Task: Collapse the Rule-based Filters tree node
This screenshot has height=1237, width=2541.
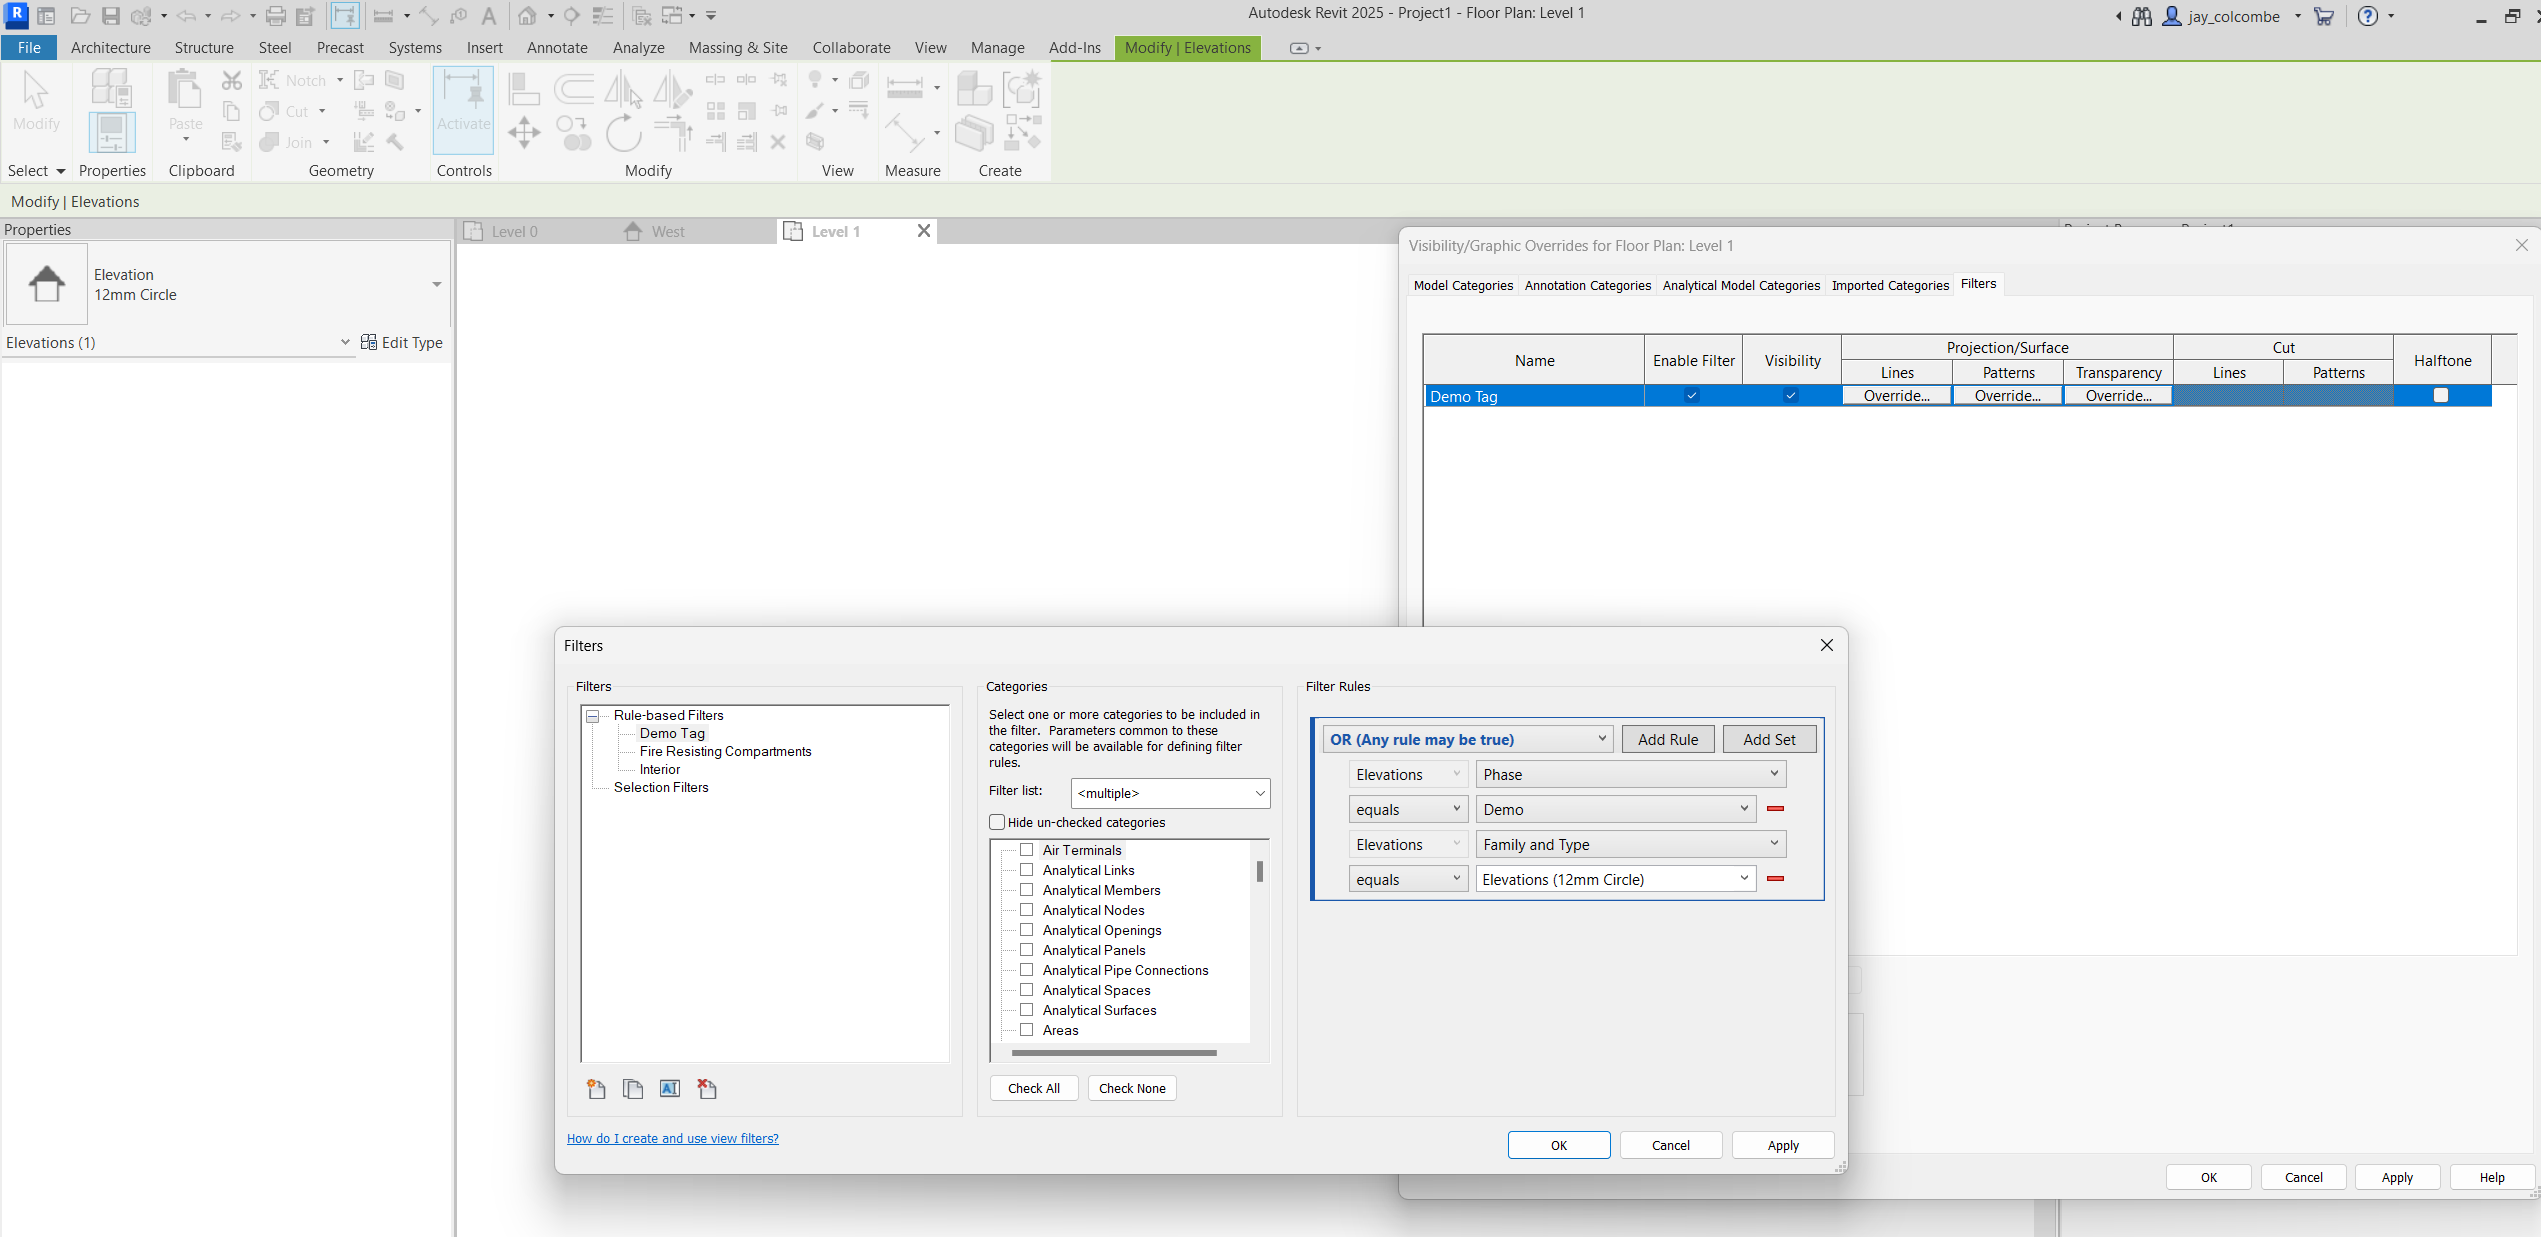Action: (x=592, y=715)
